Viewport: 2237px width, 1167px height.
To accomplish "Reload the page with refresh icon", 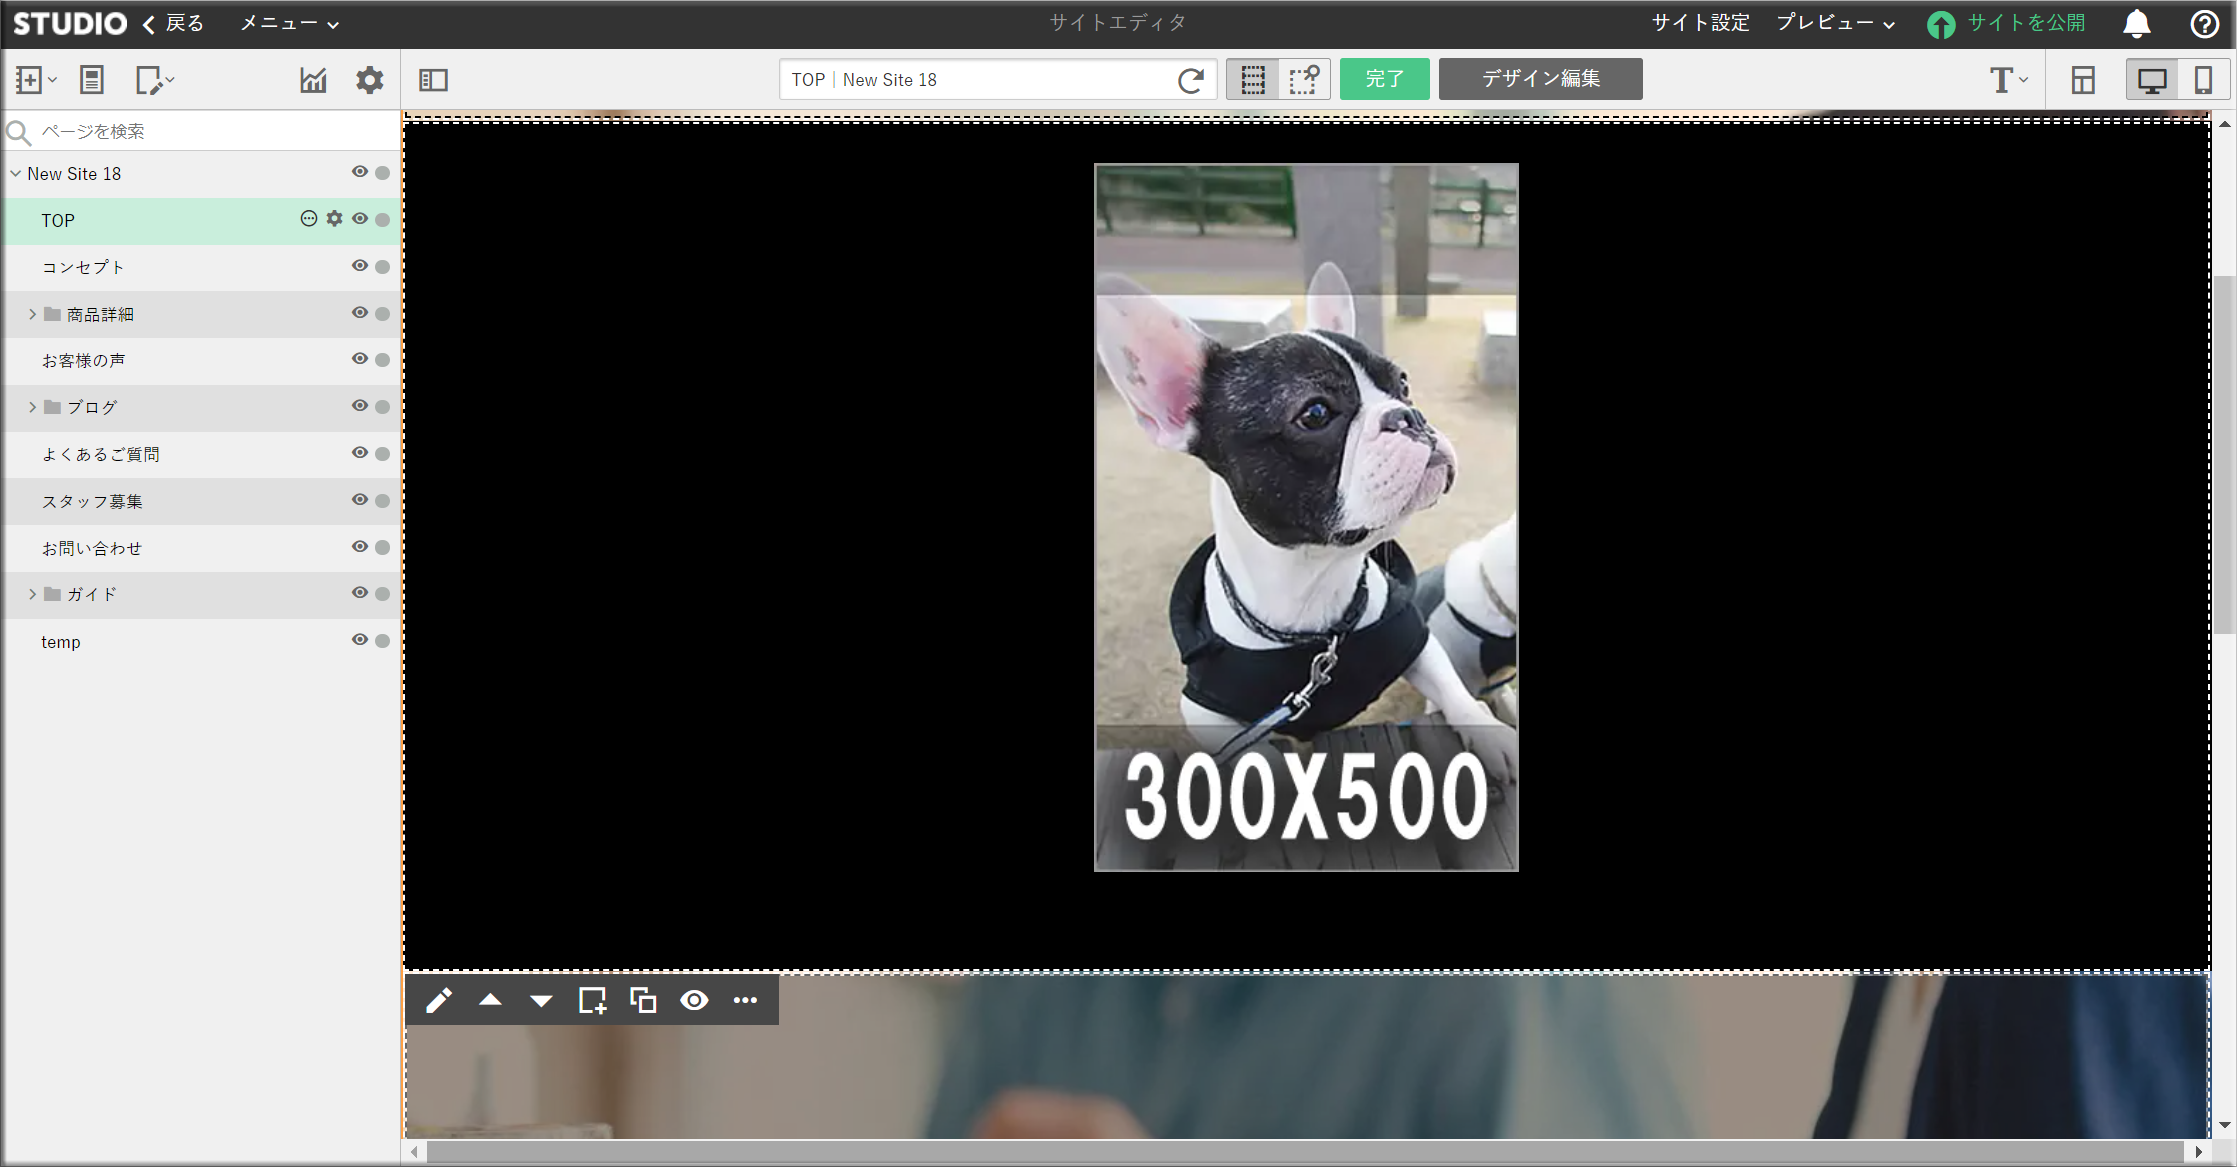I will (1190, 80).
